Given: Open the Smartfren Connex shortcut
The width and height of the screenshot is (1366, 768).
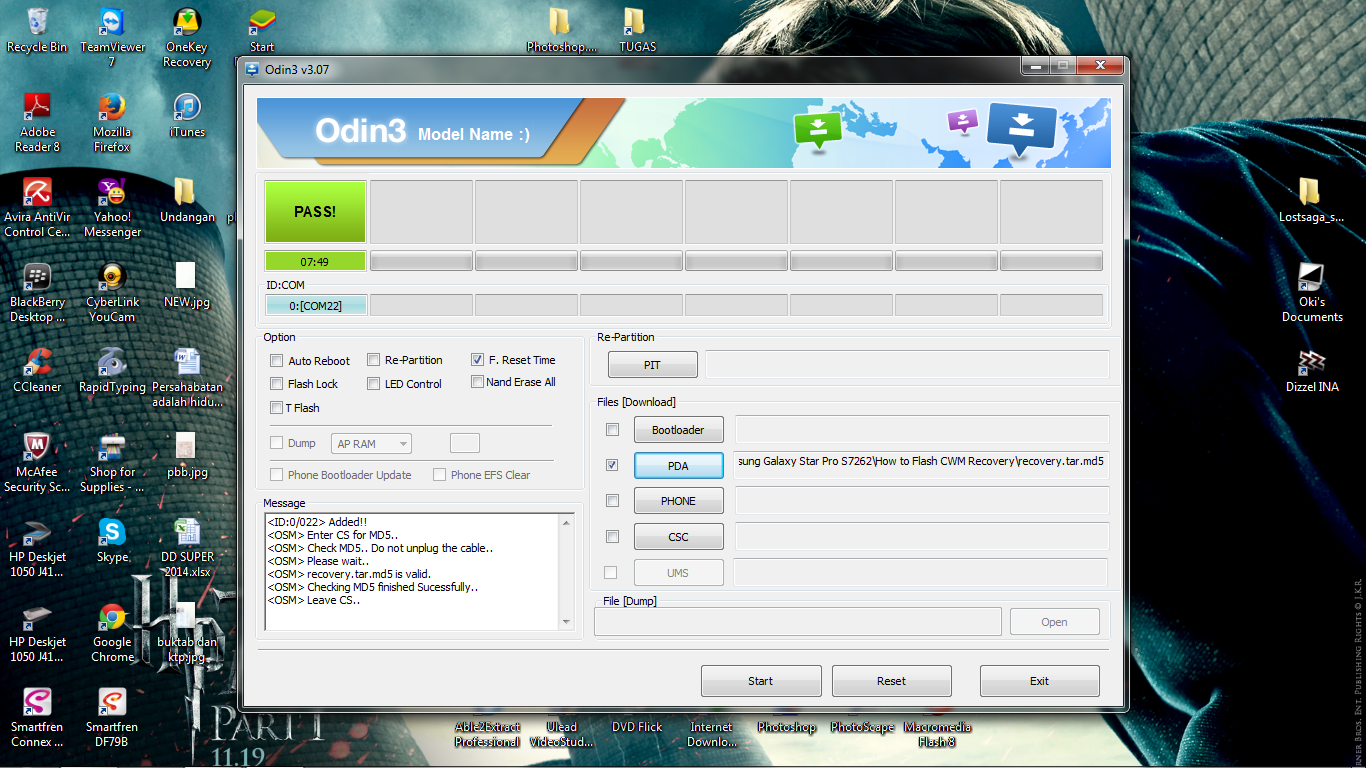Looking at the screenshot, I should click(x=37, y=717).
